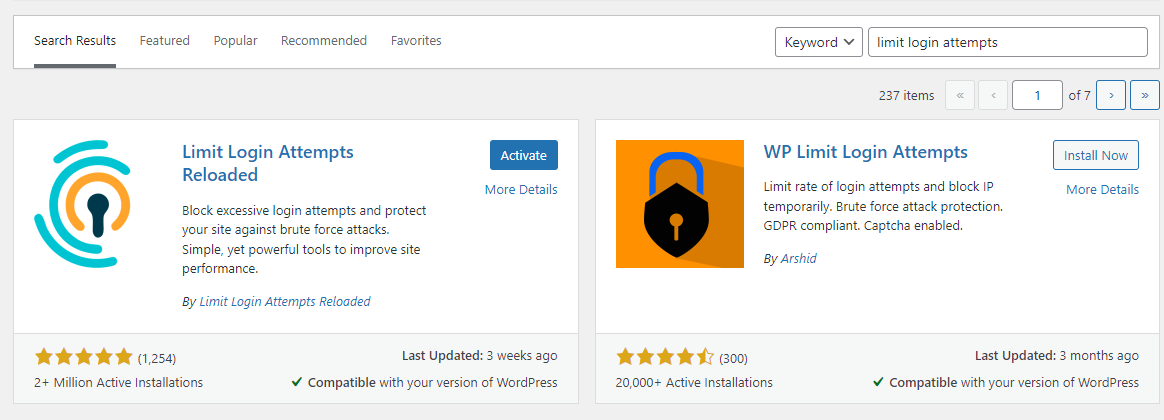Select the Search Results tab
The image size is (1164, 420).
[75, 41]
